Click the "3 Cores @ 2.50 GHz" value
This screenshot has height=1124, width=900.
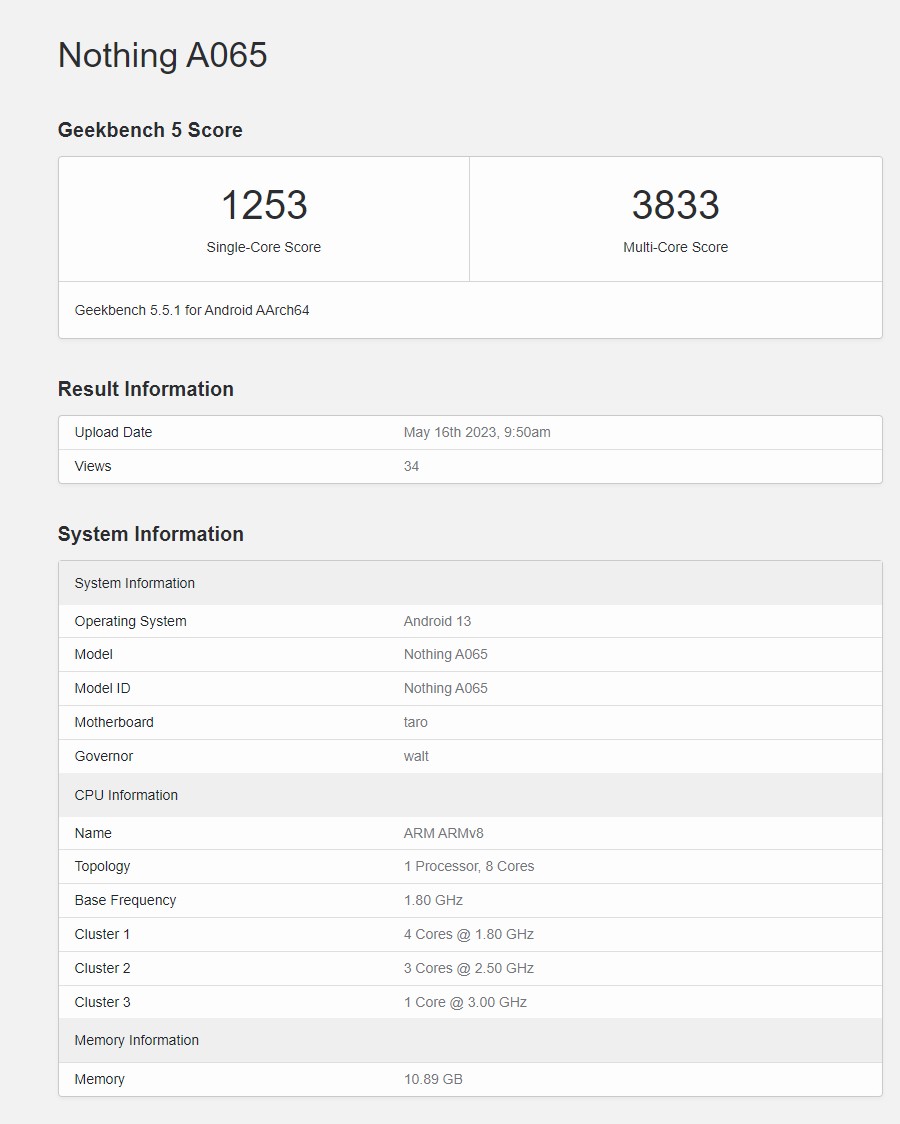pos(469,968)
